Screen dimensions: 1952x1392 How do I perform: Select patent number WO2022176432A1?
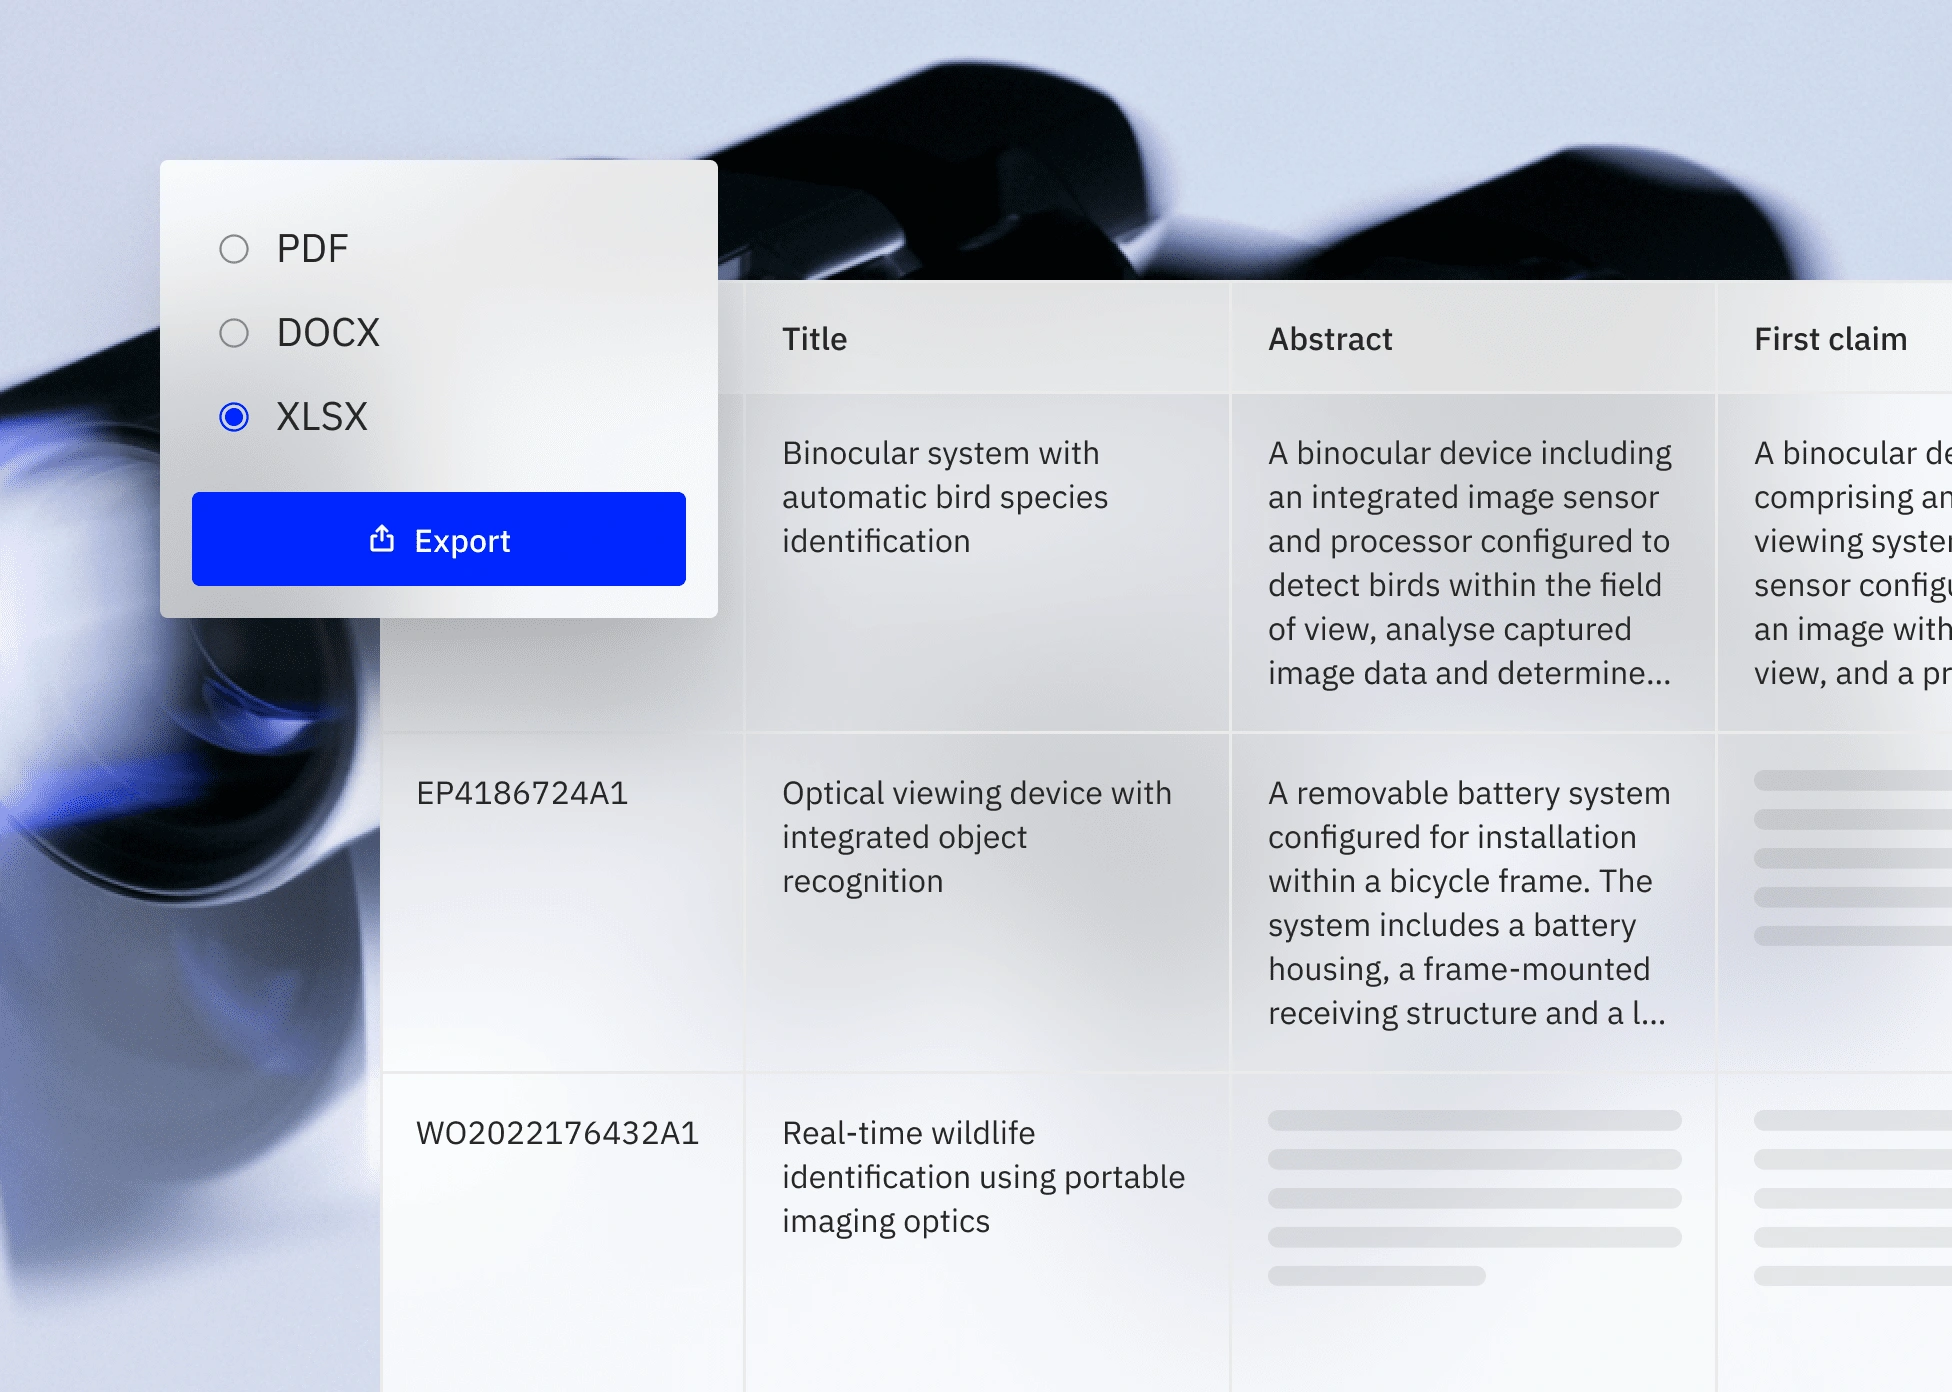[x=557, y=1133]
